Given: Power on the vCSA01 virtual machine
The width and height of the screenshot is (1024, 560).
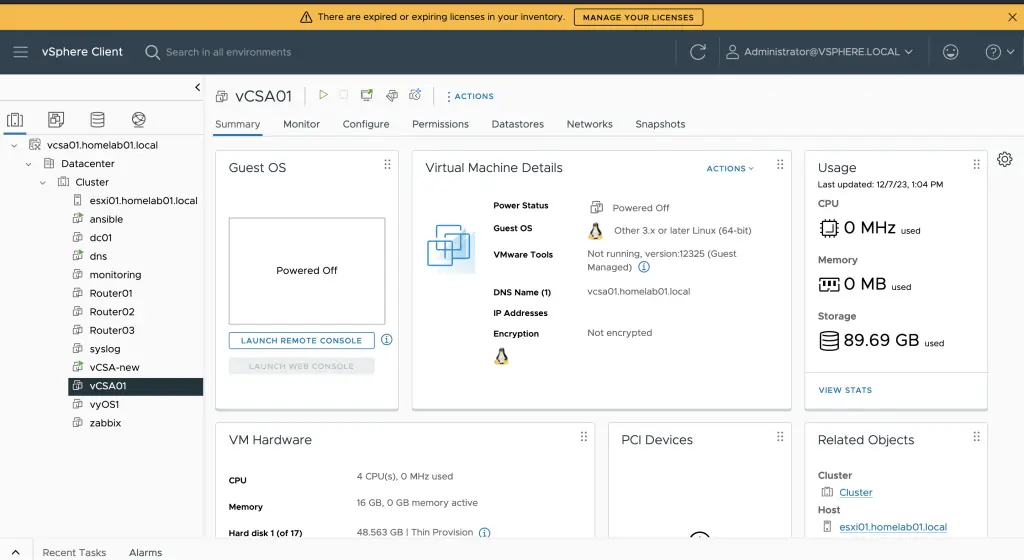Looking at the screenshot, I should coord(323,95).
